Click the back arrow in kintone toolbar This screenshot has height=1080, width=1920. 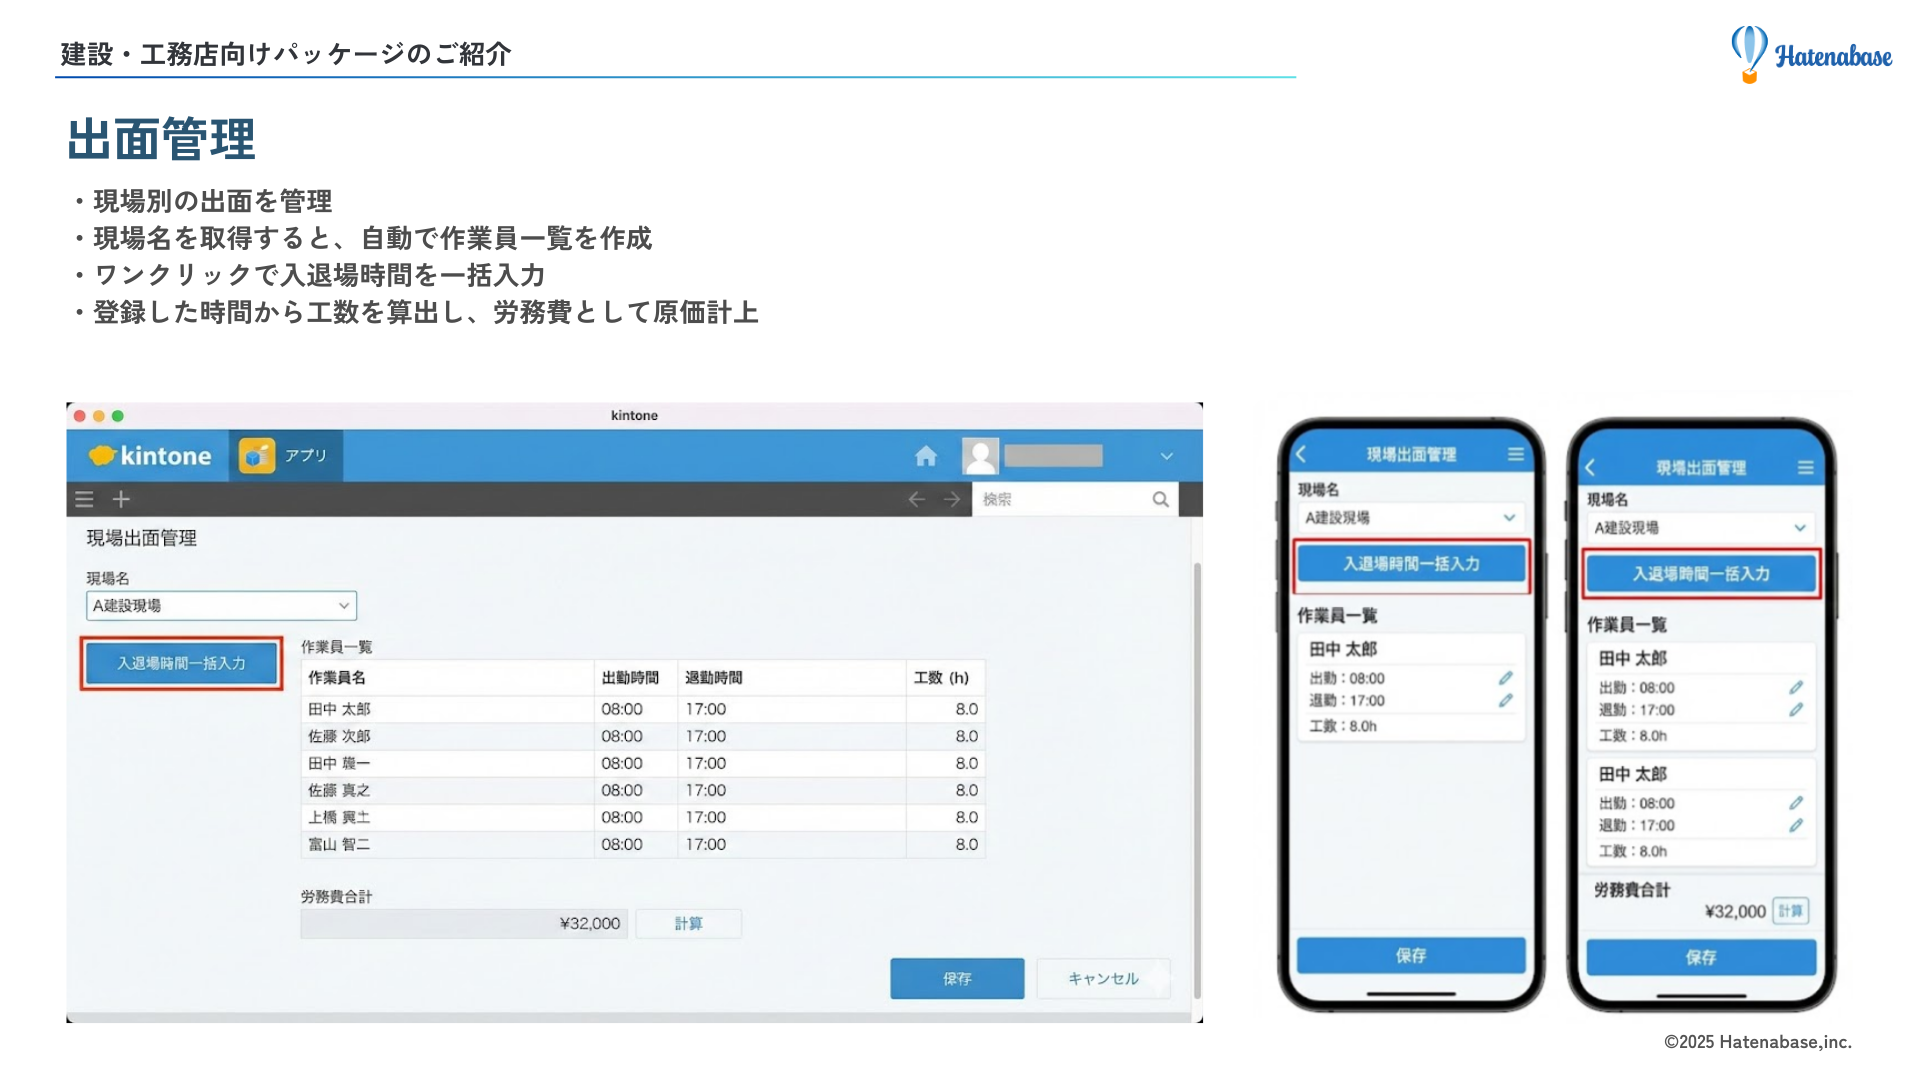click(x=916, y=499)
